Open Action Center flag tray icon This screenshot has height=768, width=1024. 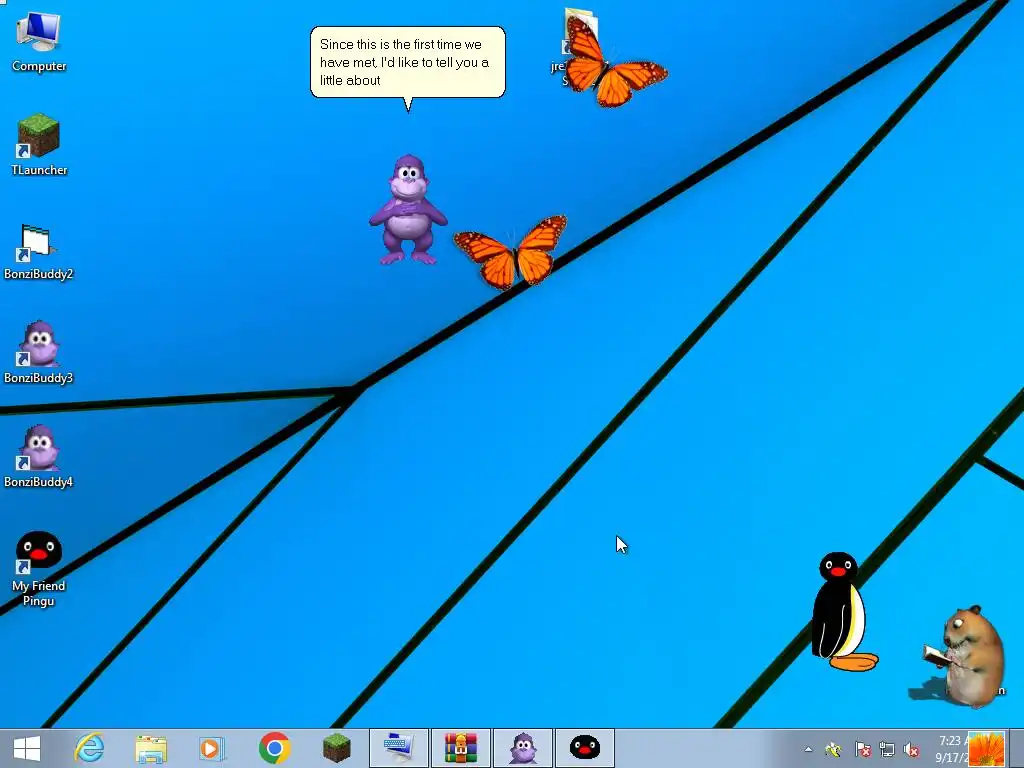pos(863,750)
